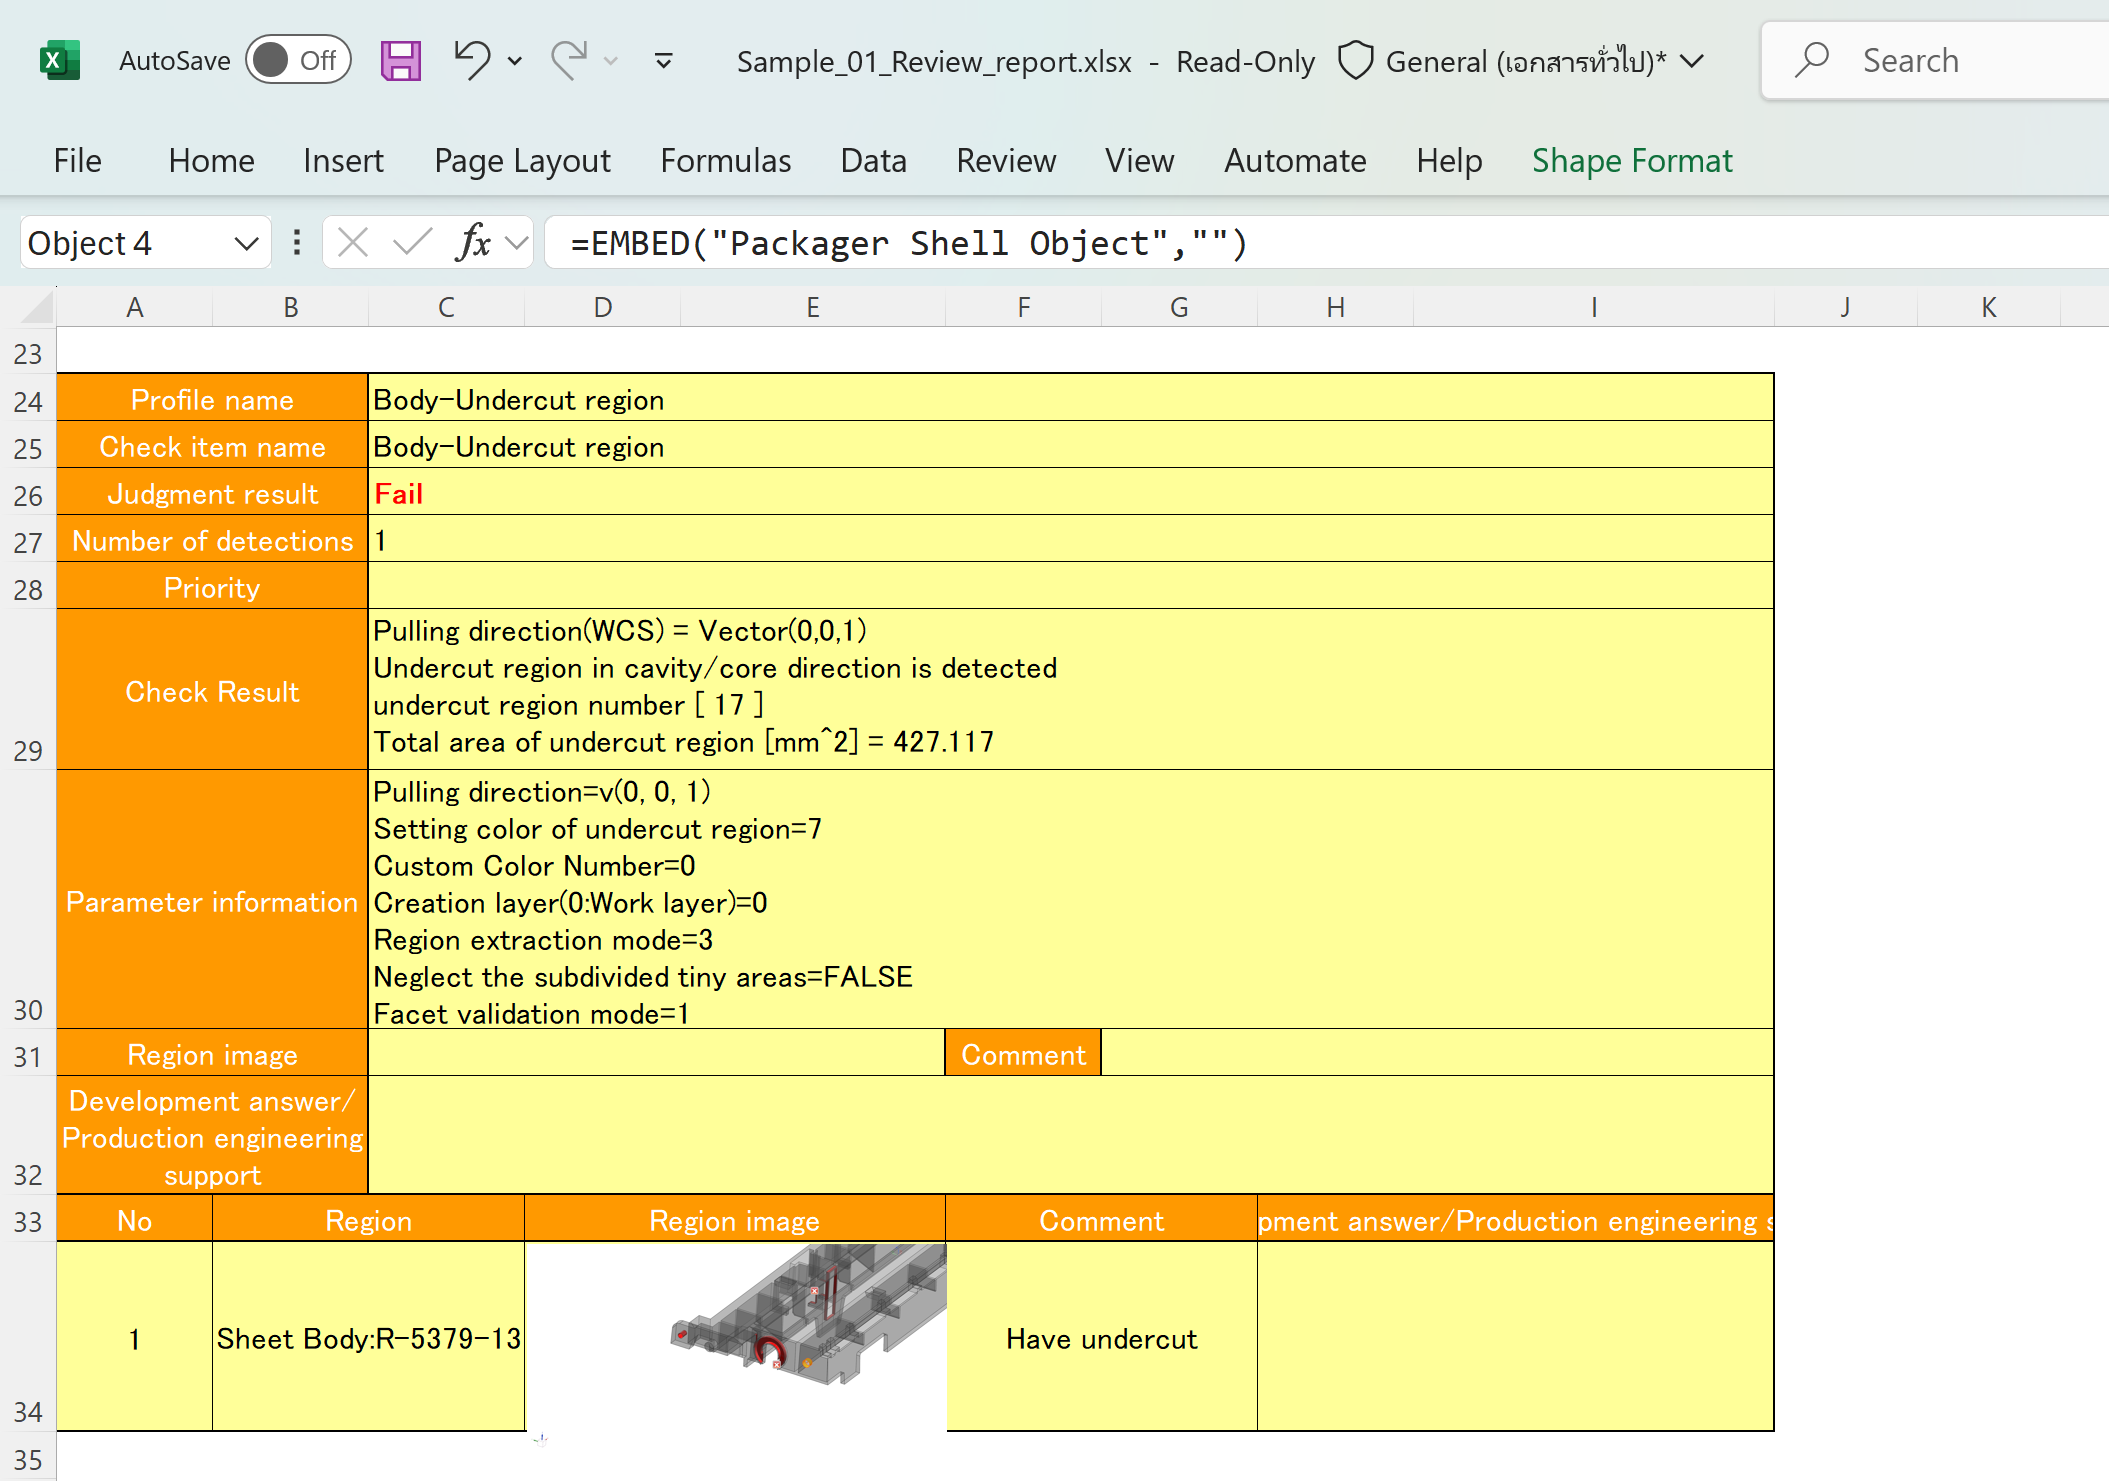2109x1481 pixels.
Task: Click the sensitivity label shield icon
Action: (1355, 61)
